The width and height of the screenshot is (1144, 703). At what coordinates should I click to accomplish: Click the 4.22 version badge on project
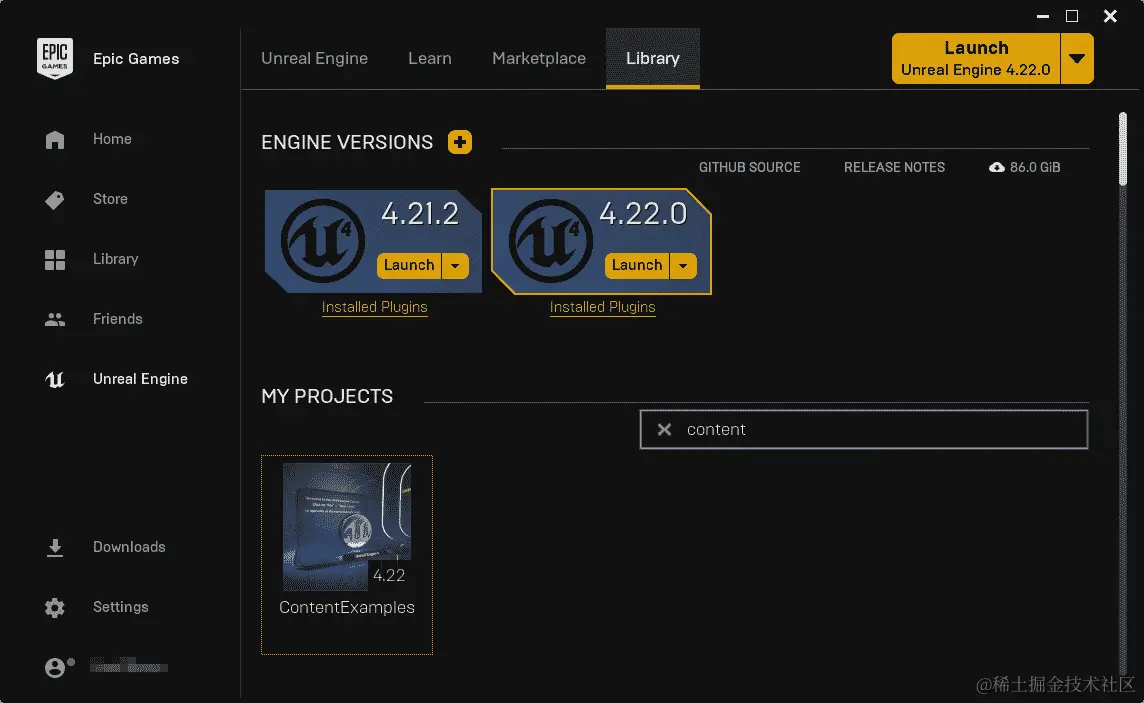point(389,575)
